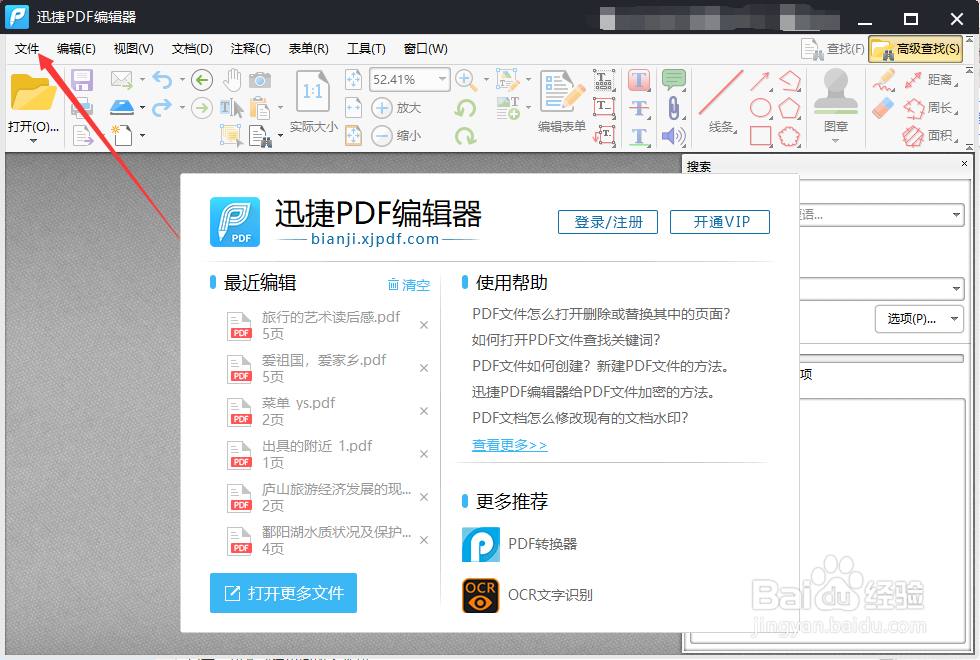The height and width of the screenshot is (660, 980).
Task: Click the green comment note icon
Action: click(674, 80)
